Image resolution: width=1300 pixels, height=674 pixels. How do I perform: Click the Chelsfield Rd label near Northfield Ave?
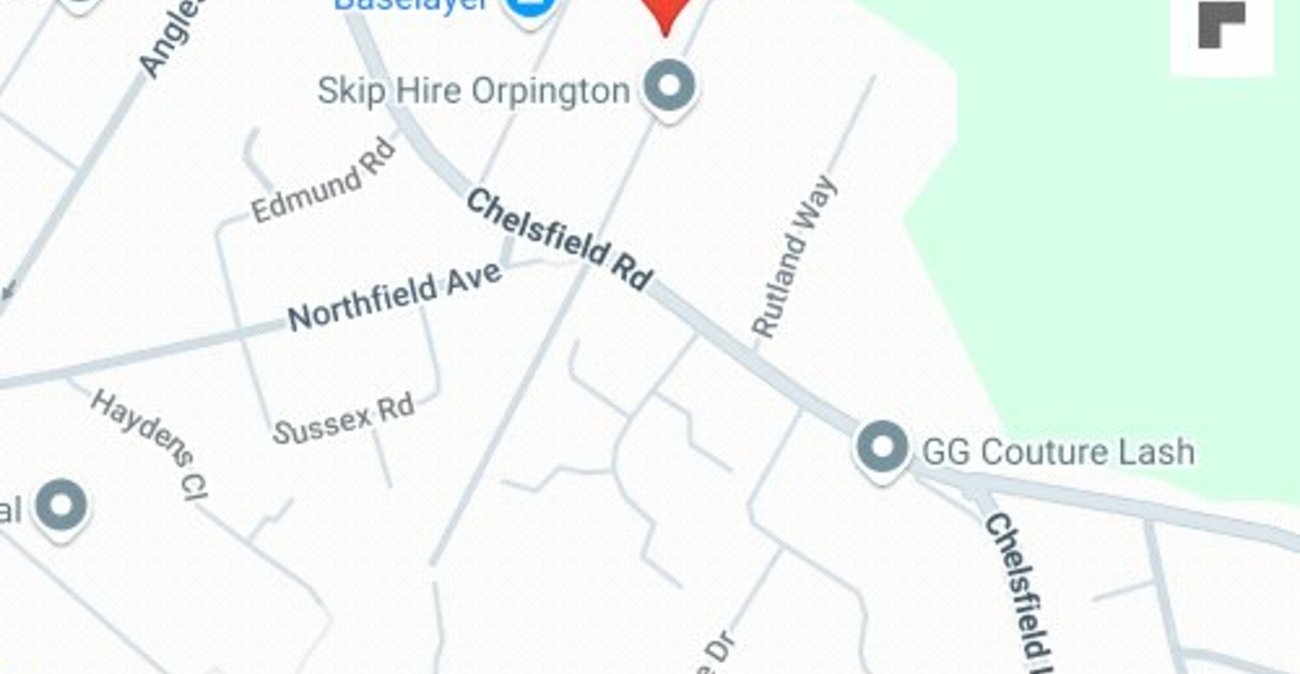(560, 240)
